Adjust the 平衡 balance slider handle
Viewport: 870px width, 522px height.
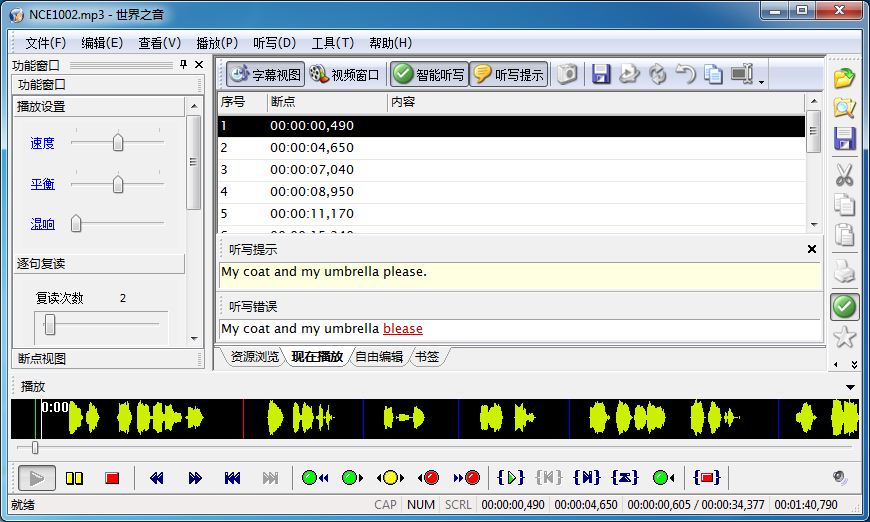pyautogui.click(x=118, y=184)
